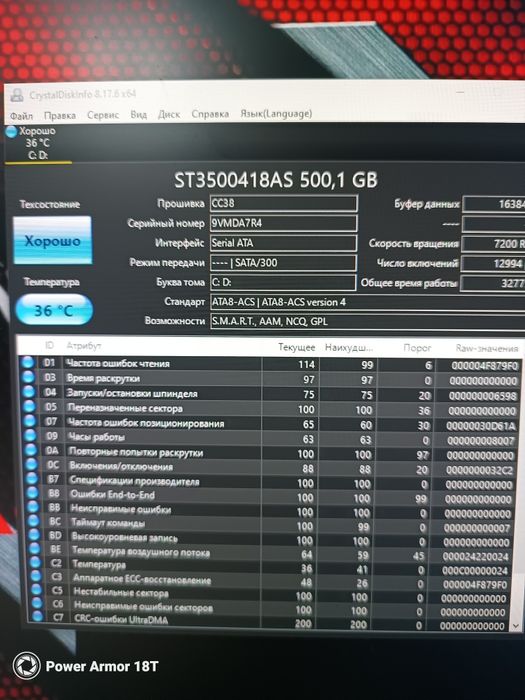The image size is (525, 700).
Task: Click the Raw-значения column header
Action: (487, 348)
